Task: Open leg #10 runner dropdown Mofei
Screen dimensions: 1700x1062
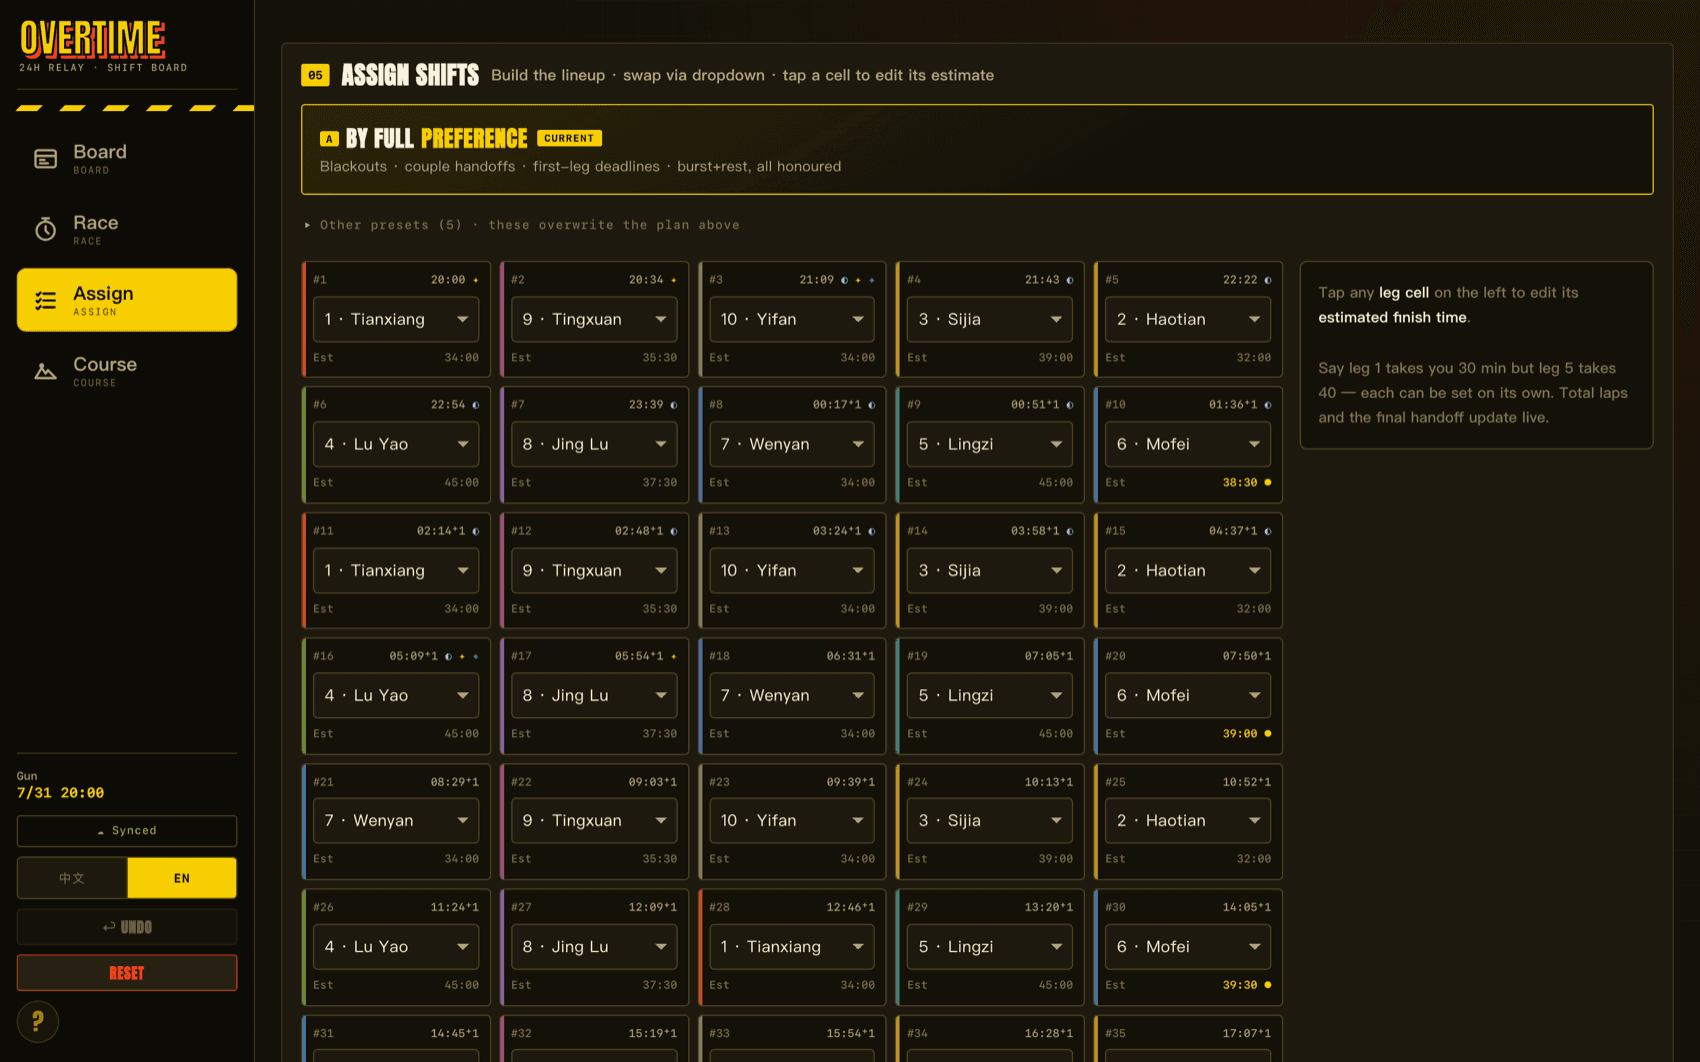Action: pos(1188,444)
